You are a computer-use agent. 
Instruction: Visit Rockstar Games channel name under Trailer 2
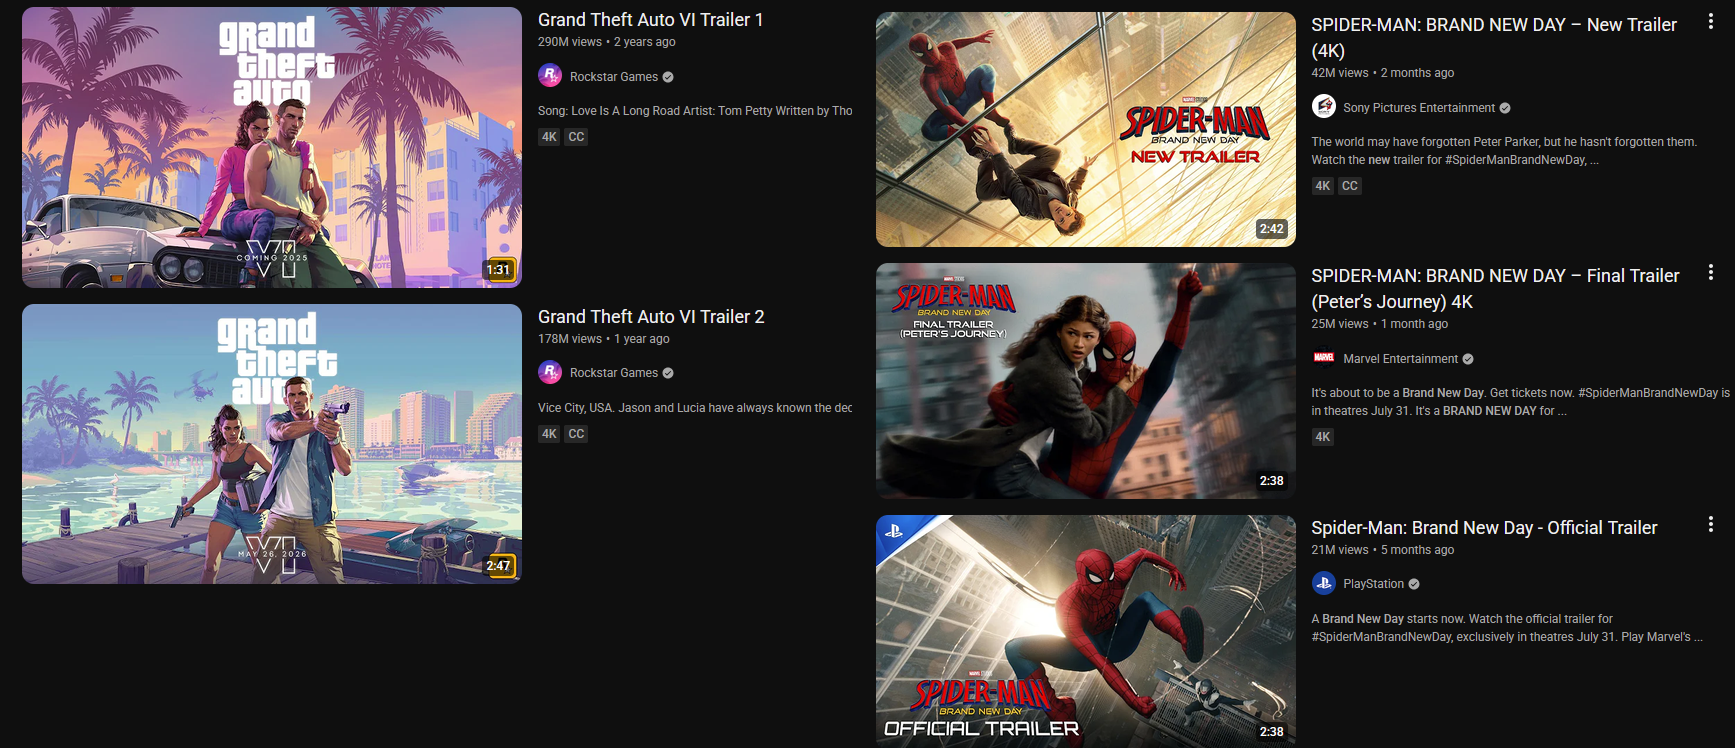click(x=614, y=373)
